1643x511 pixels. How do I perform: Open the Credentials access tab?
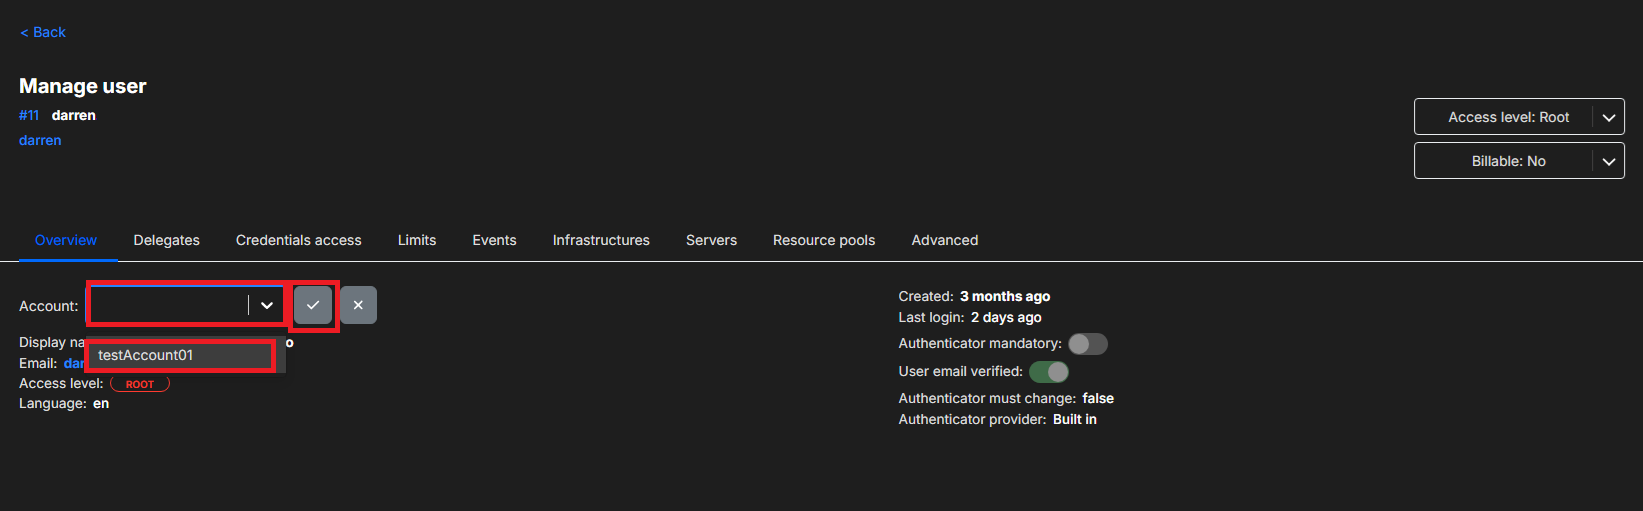[298, 240]
